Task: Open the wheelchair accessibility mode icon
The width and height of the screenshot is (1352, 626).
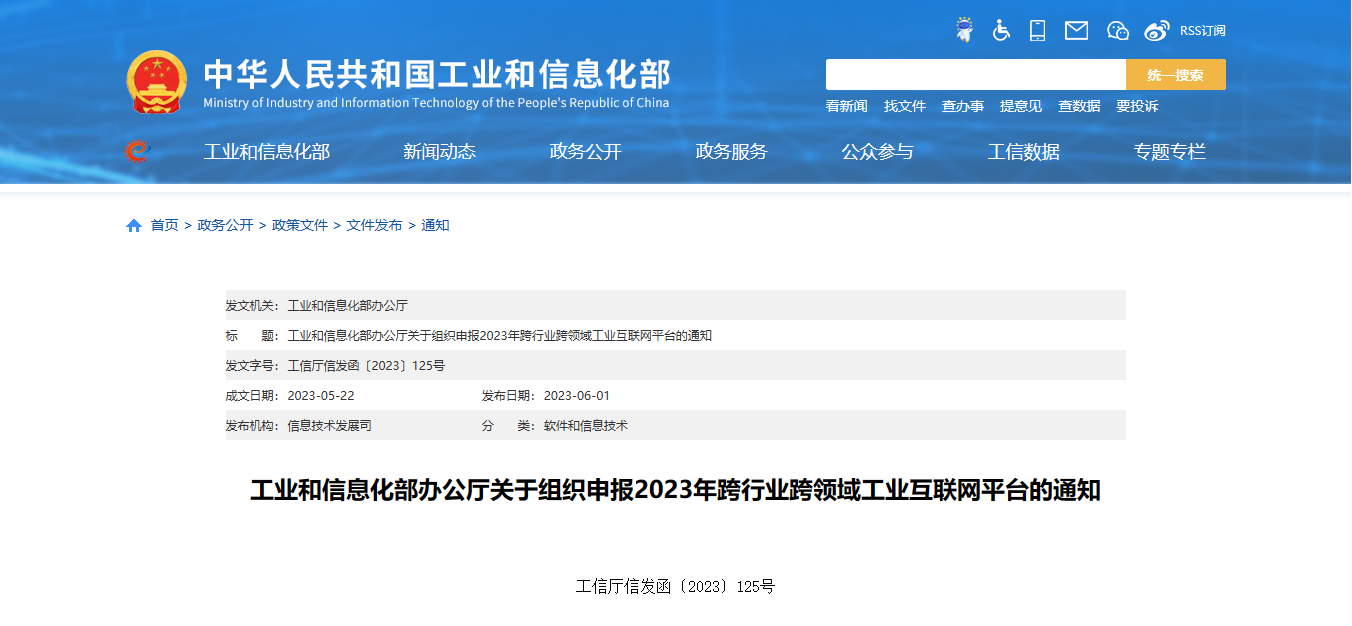Action: coord(1001,30)
